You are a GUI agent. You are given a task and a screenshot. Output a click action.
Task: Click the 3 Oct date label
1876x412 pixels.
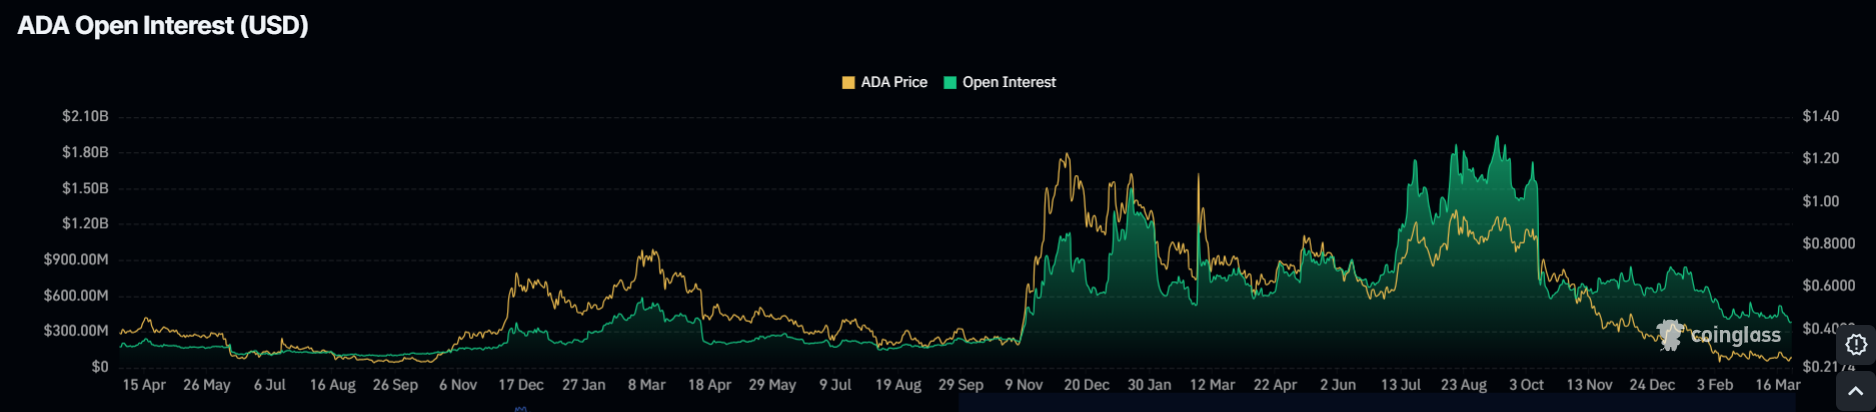point(1527,385)
